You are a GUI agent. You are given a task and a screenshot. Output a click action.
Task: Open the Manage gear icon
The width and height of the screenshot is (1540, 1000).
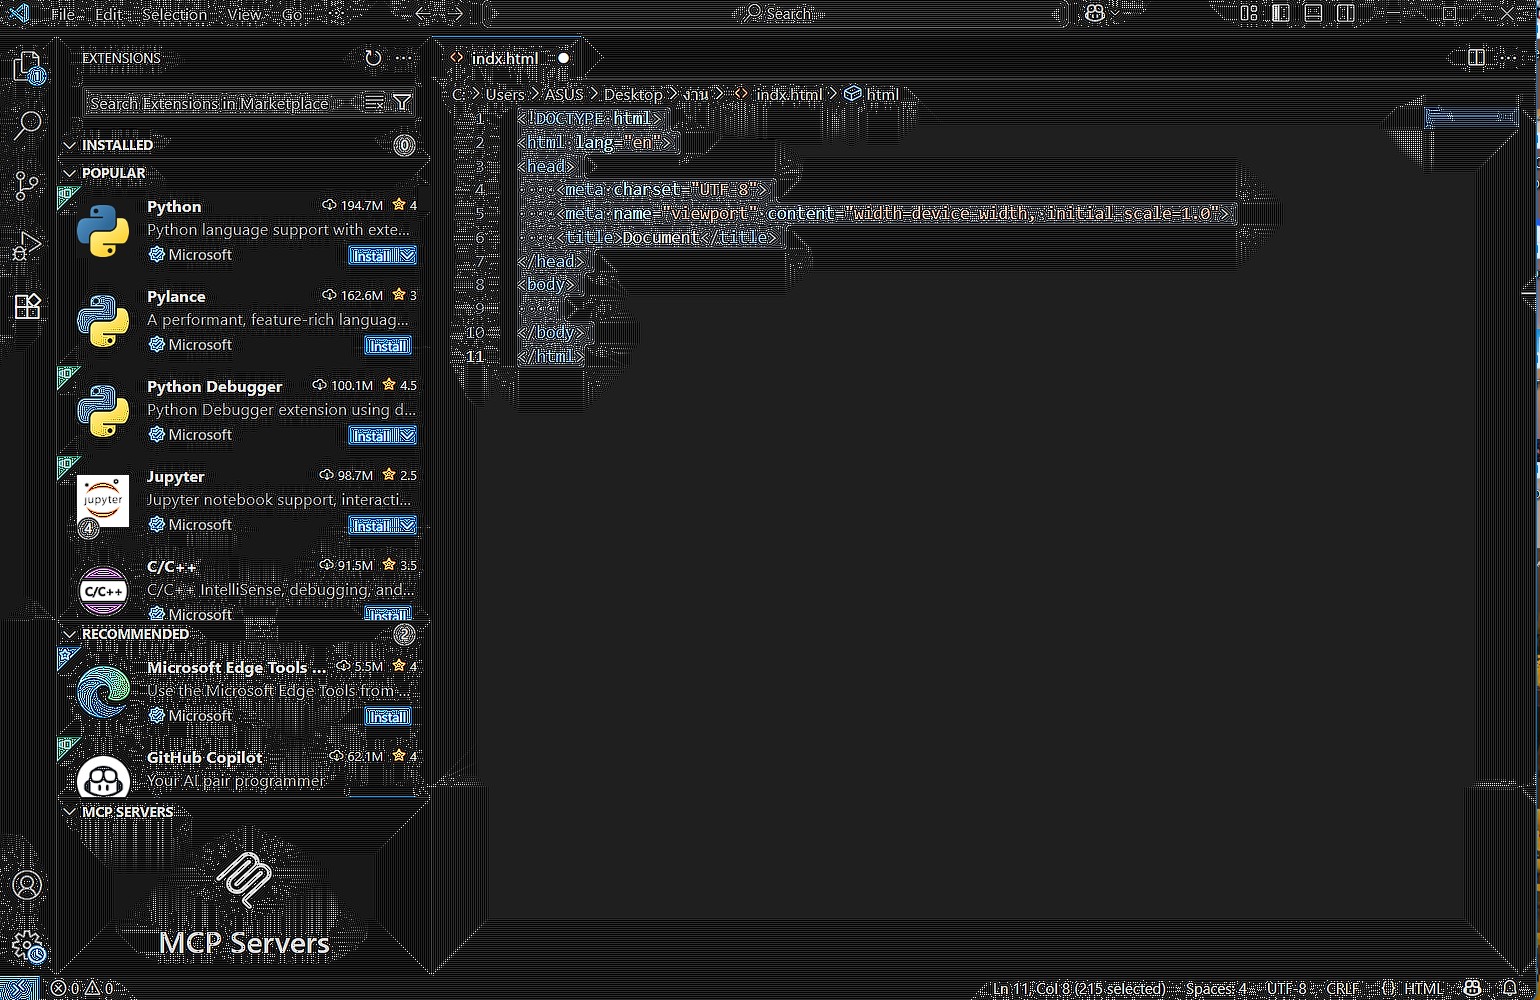click(x=27, y=946)
